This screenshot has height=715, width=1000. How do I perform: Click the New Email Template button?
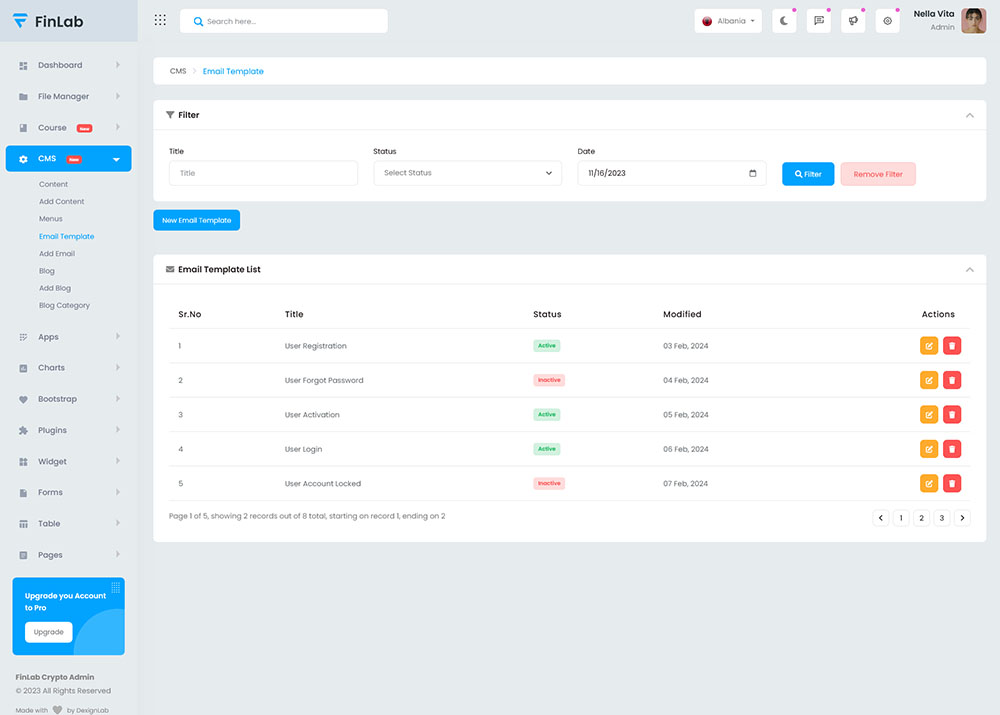click(x=196, y=220)
